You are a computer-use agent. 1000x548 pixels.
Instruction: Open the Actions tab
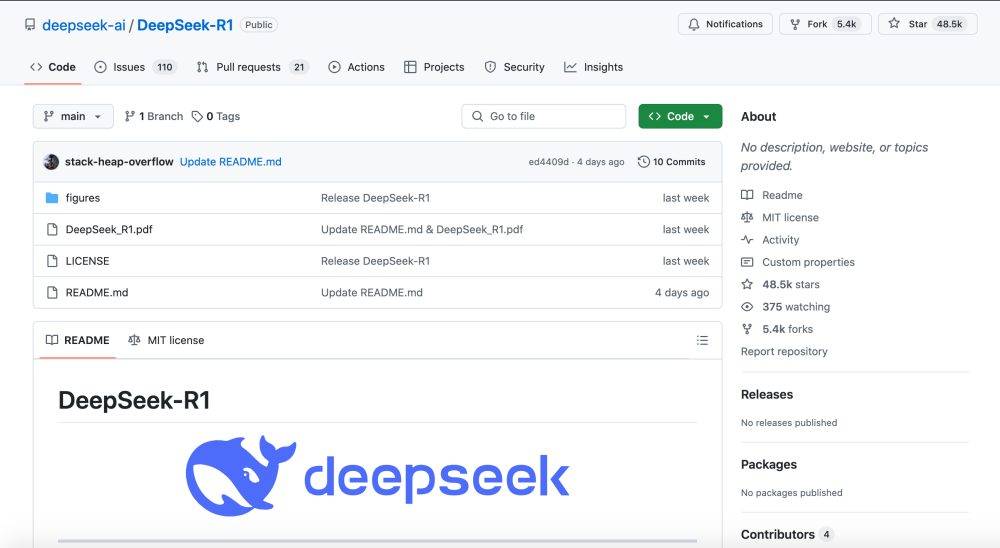tap(357, 67)
